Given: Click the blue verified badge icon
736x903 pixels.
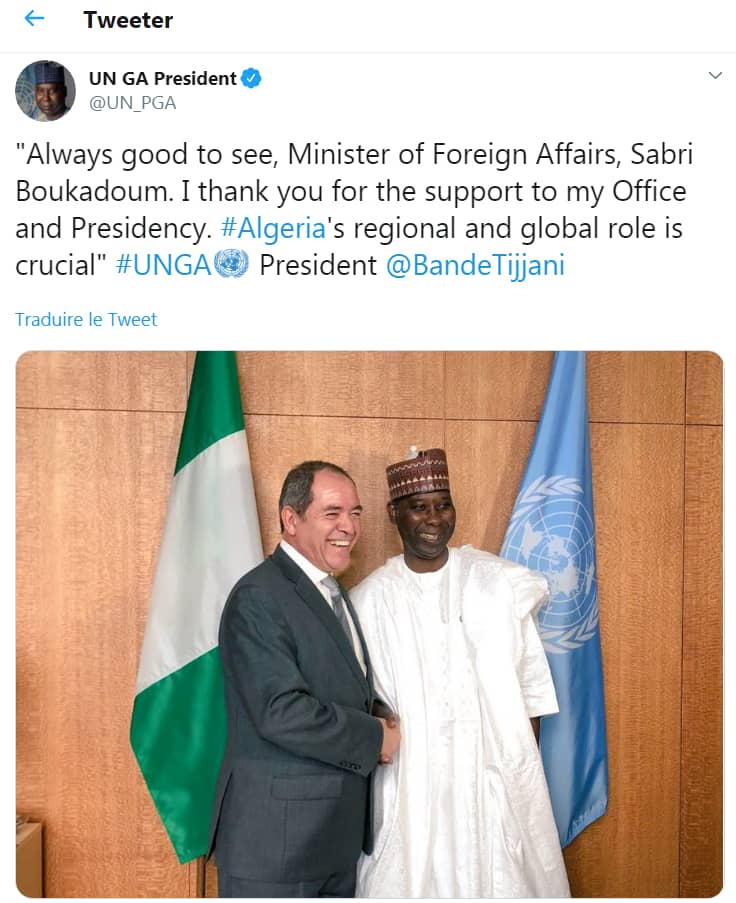Looking at the screenshot, I should (252, 79).
